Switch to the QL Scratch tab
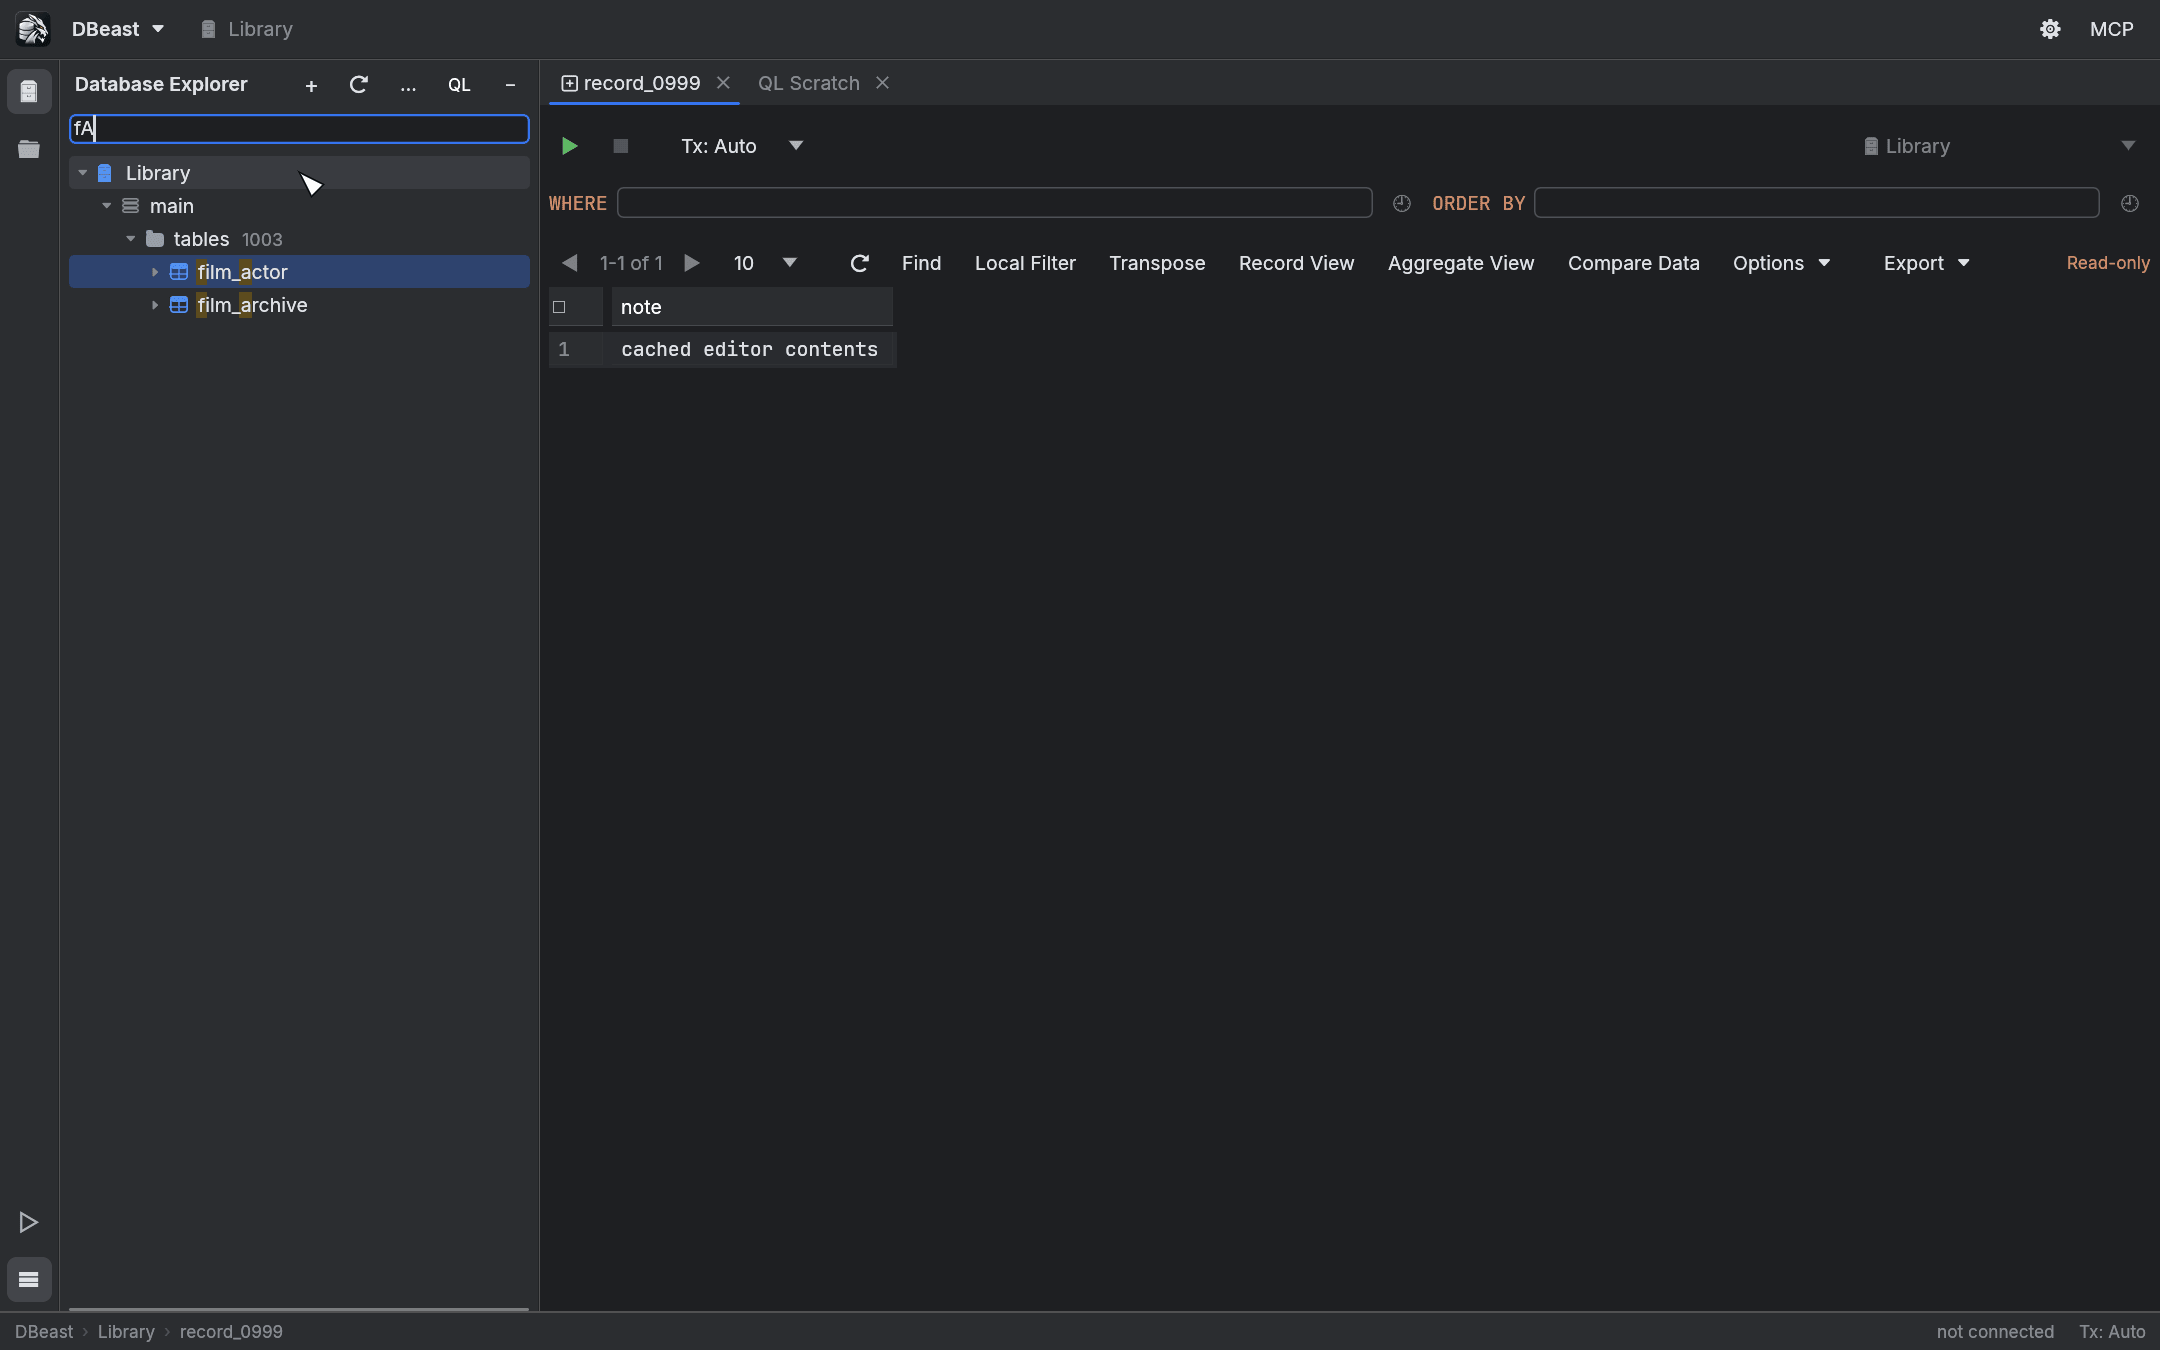Image resolution: width=2160 pixels, height=1350 pixels. click(808, 83)
